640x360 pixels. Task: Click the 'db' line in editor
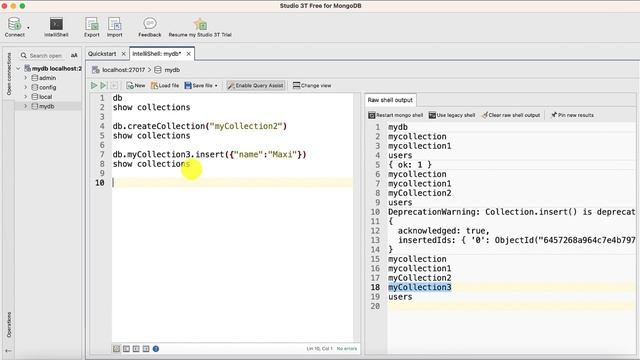[118, 98]
